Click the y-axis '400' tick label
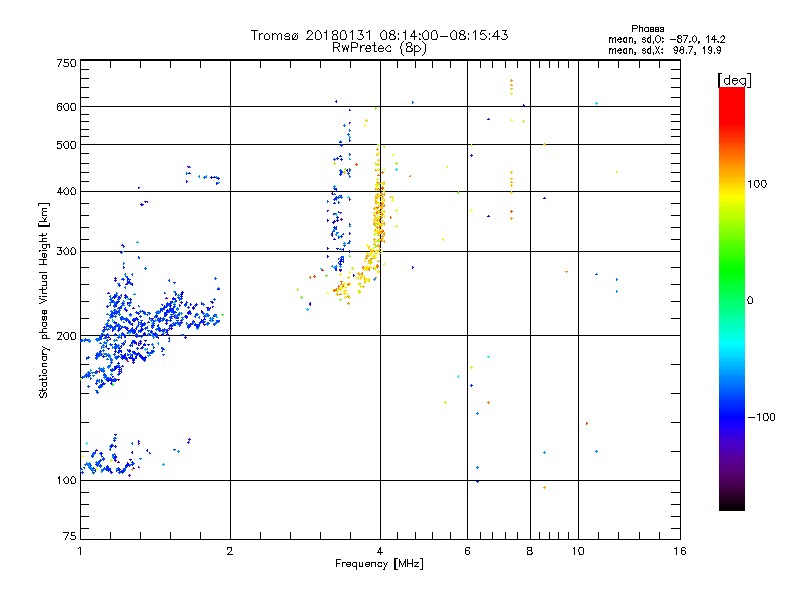 66,191
